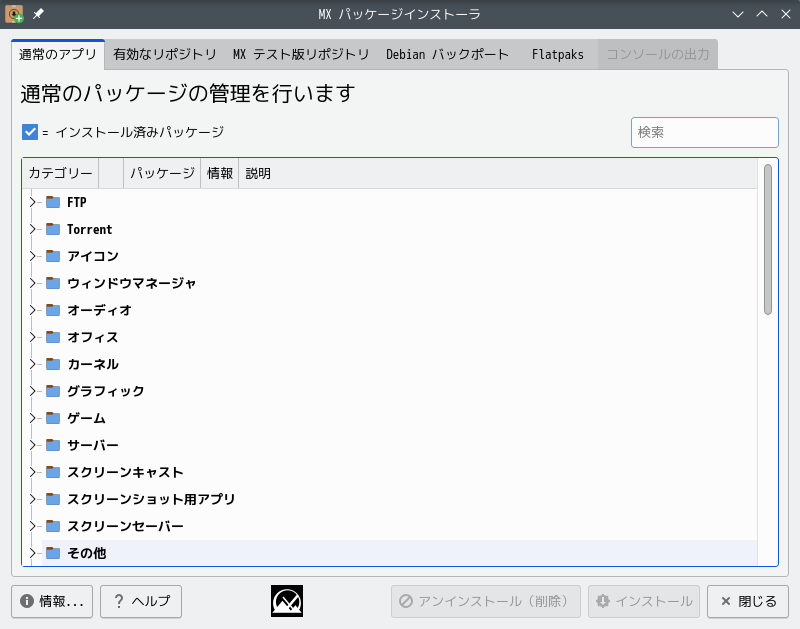This screenshot has height=629, width=800.
Task: Expand the ウィンドウマネージャ category
Action: tap(32, 283)
